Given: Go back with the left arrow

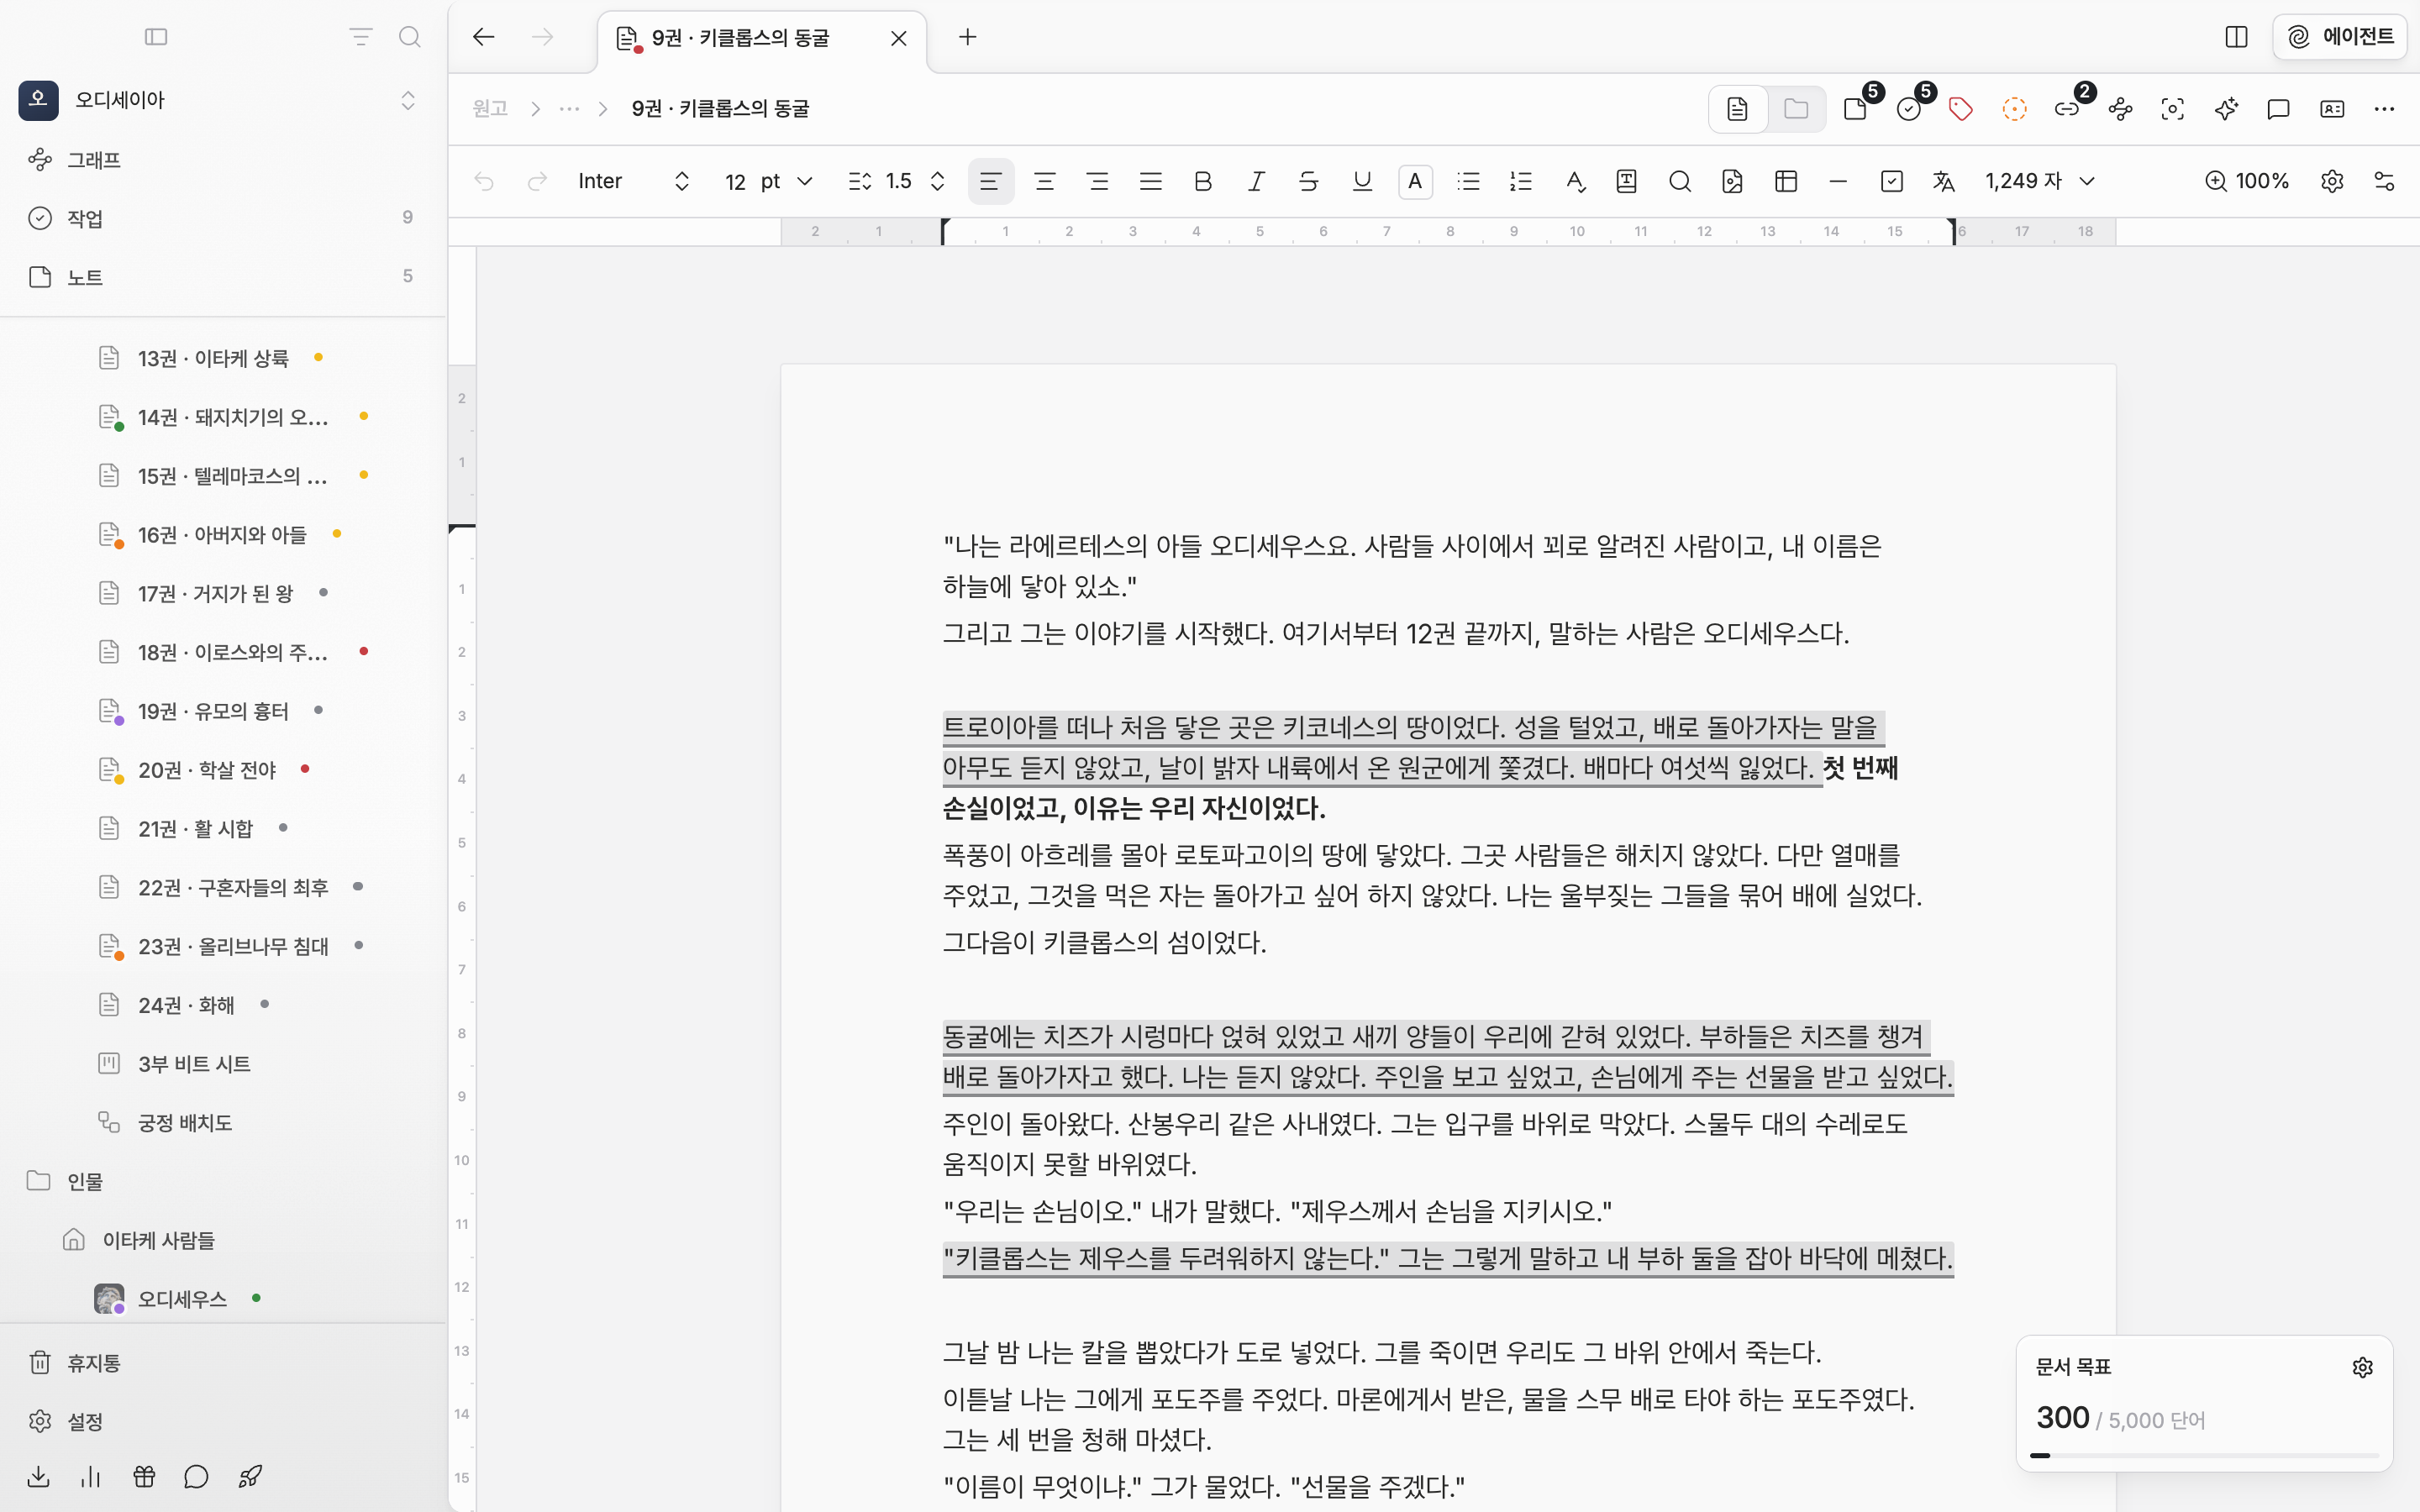Looking at the screenshot, I should pos(484,37).
